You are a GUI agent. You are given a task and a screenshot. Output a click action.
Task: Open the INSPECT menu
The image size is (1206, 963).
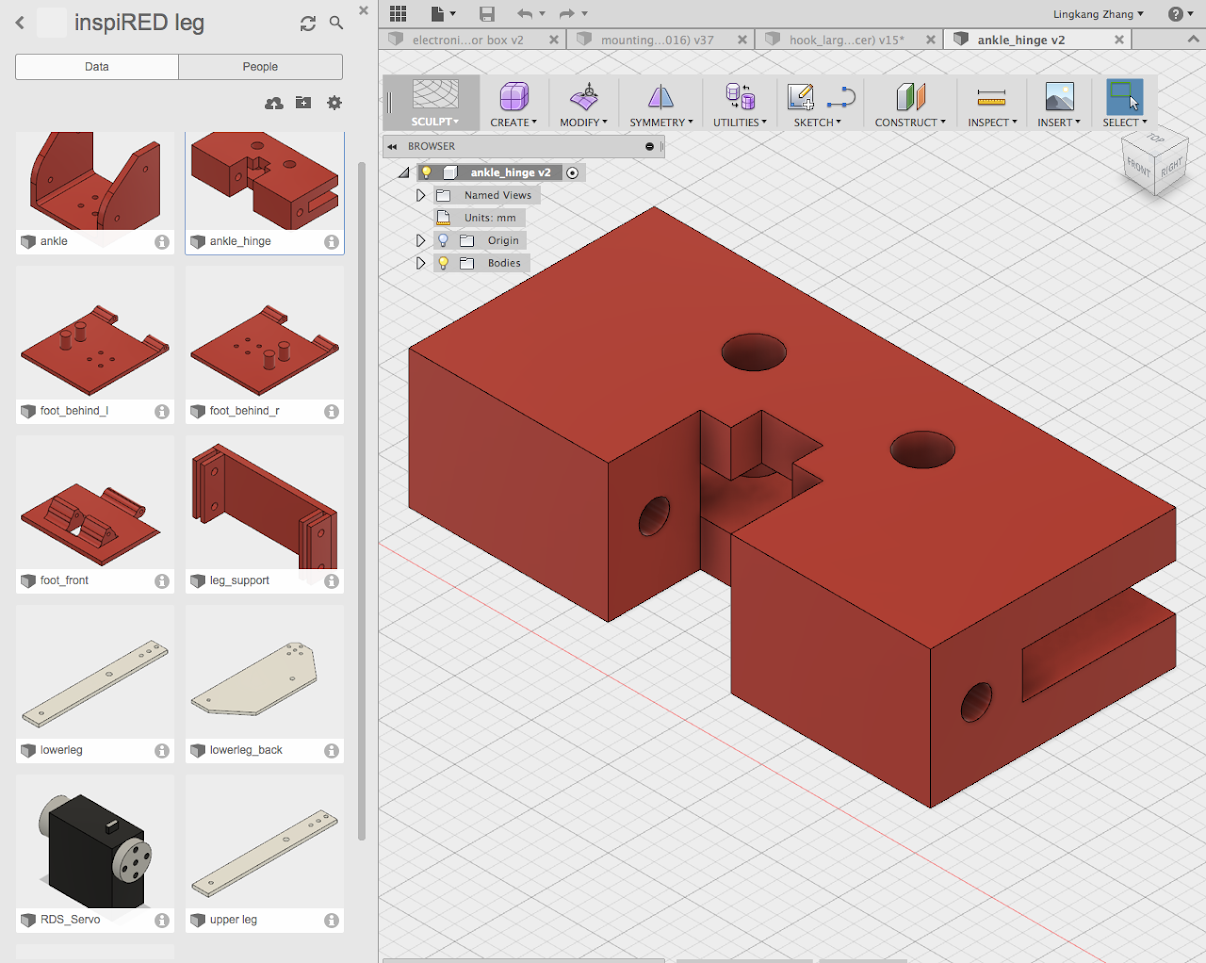(992, 122)
